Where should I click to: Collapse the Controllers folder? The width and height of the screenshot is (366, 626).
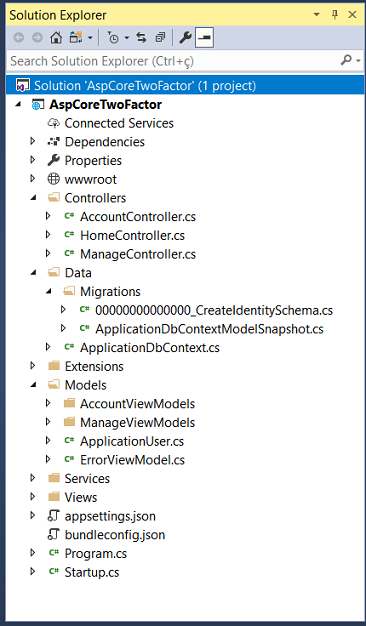click(33, 198)
